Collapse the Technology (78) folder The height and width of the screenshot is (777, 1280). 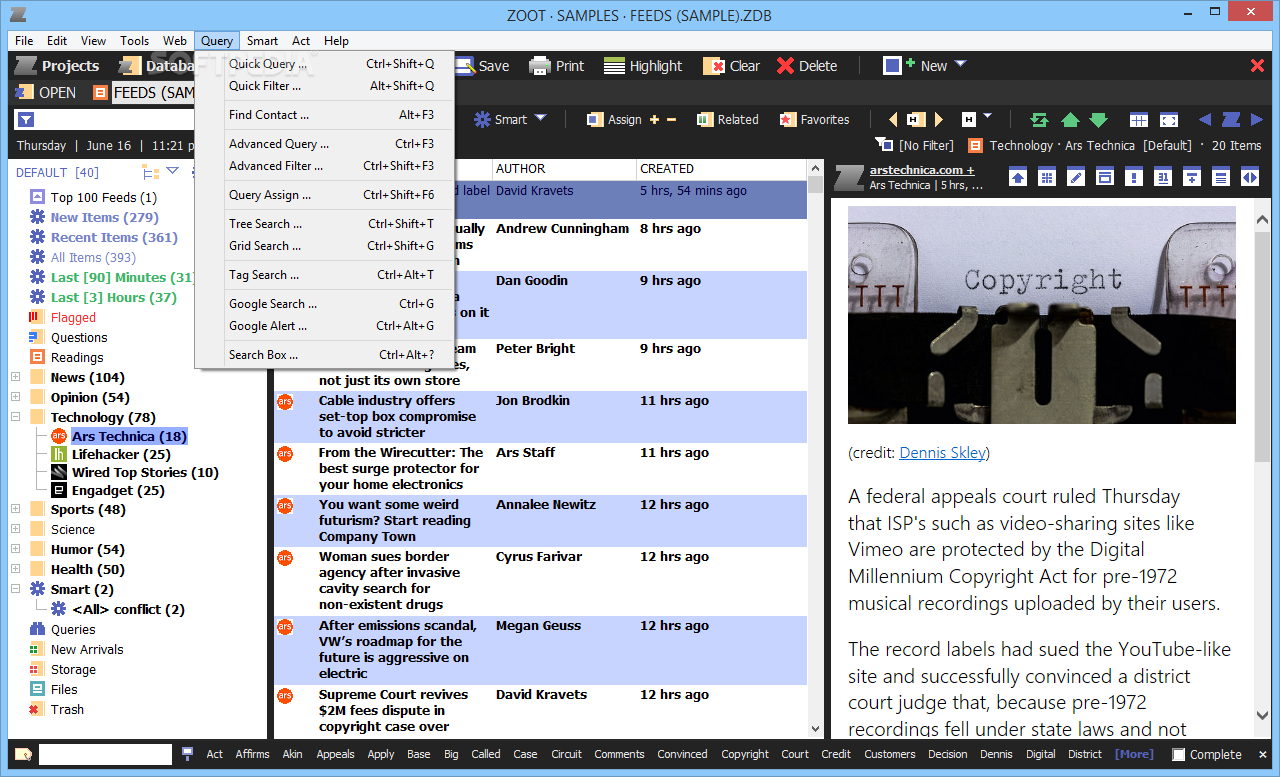(x=15, y=417)
